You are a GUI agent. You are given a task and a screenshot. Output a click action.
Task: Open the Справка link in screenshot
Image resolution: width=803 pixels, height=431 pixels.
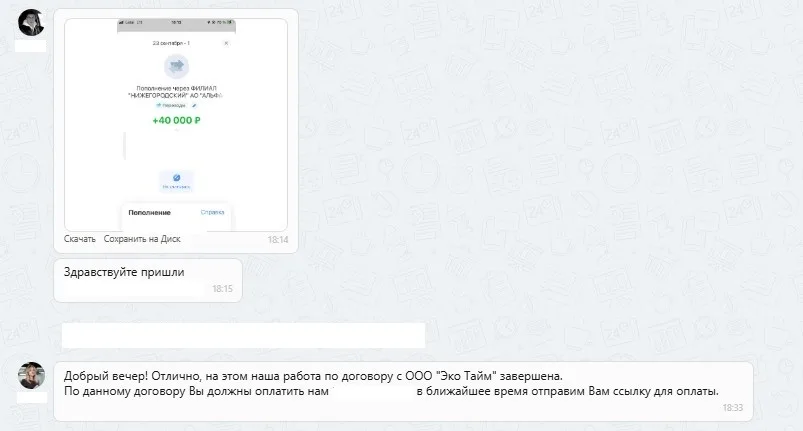(212, 212)
